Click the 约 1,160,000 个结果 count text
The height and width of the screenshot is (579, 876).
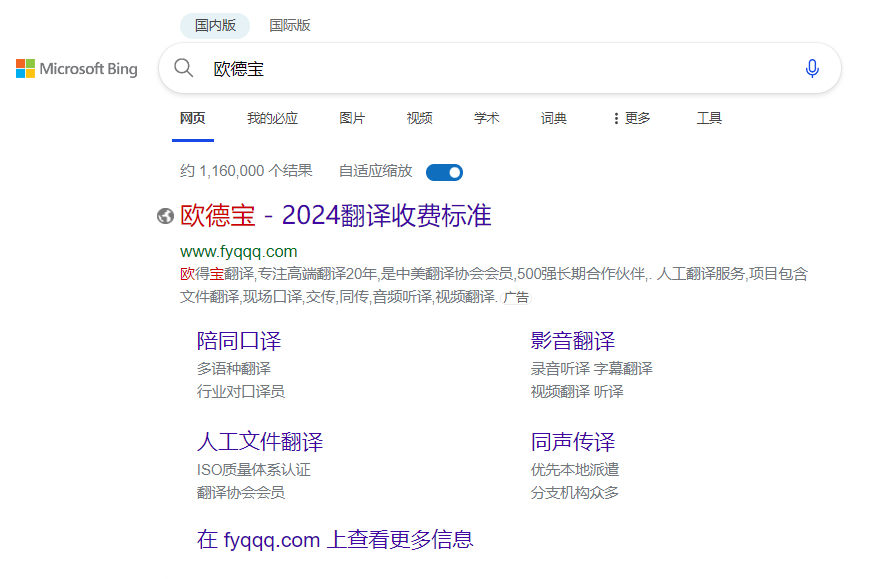coord(246,171)
